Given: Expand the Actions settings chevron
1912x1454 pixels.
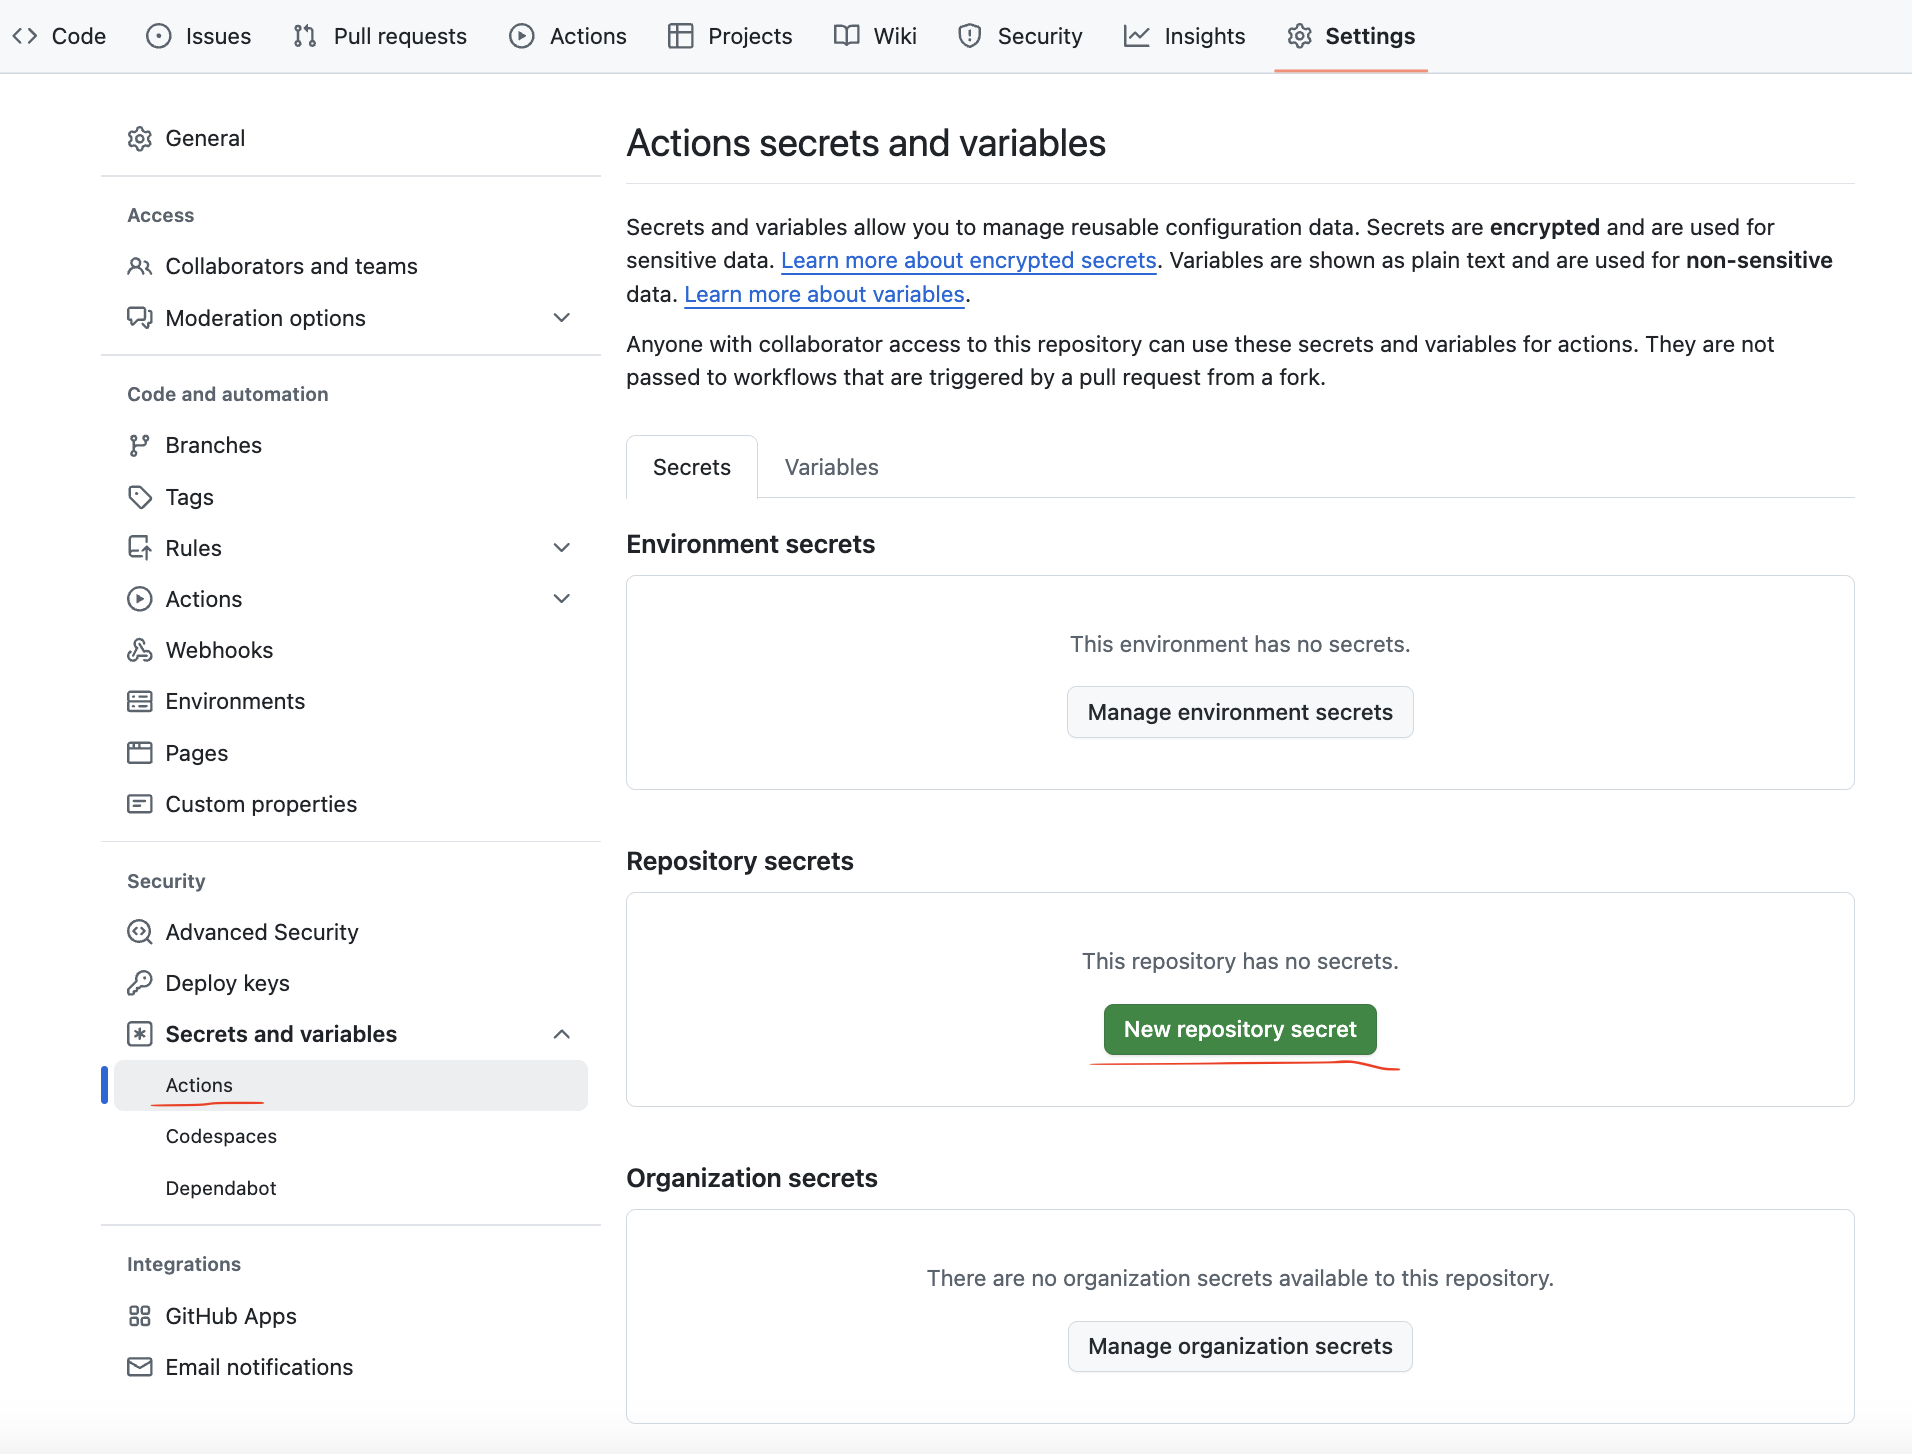Looking at the screenshot, I should click(x=562, y=599).
